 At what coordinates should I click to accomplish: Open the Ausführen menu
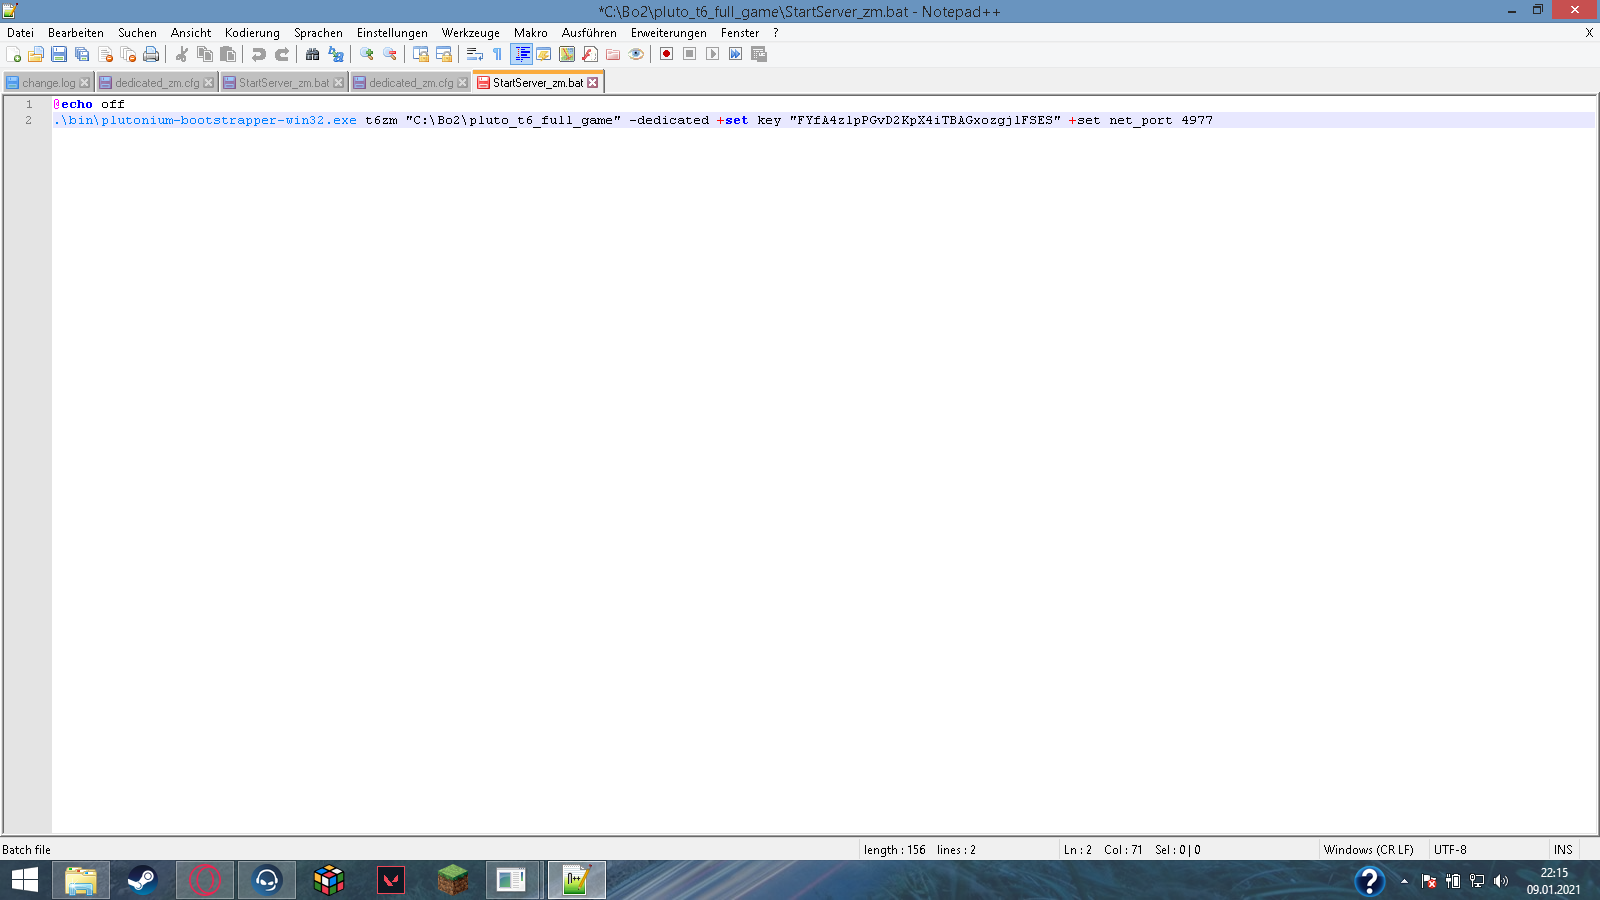(589, 33)
